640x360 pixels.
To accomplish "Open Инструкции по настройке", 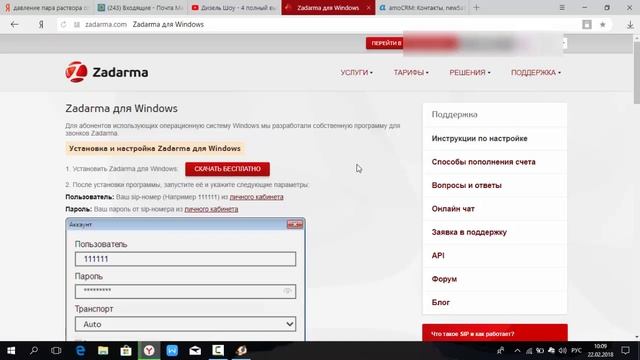I will 479,138.
